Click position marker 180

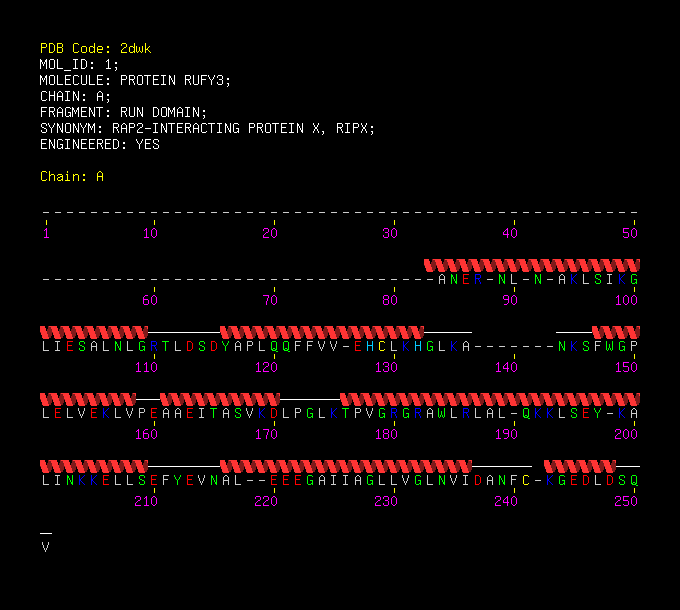pyautogui.click(x=386, y=434)
